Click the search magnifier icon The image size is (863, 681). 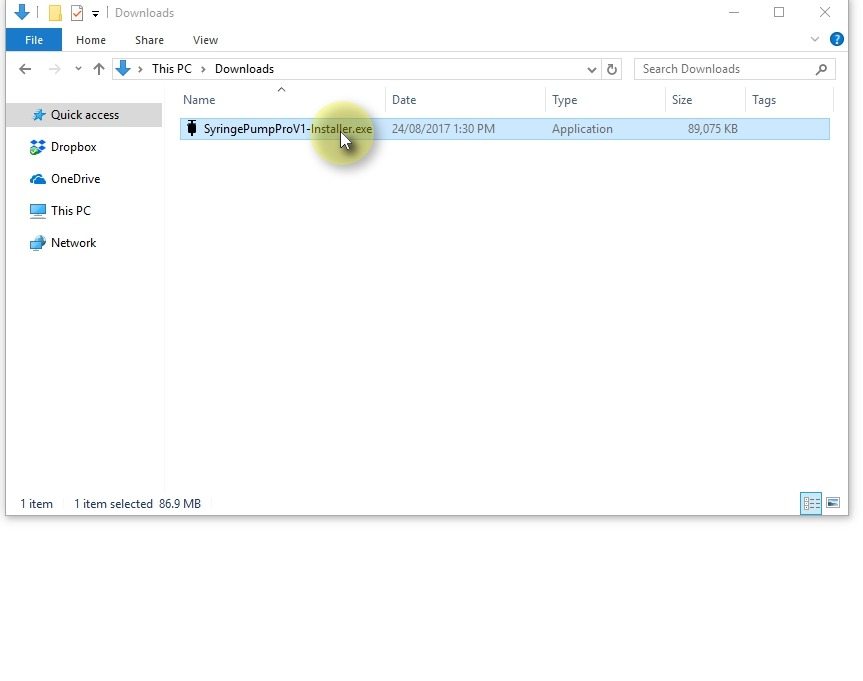click(x=822, y=69)
